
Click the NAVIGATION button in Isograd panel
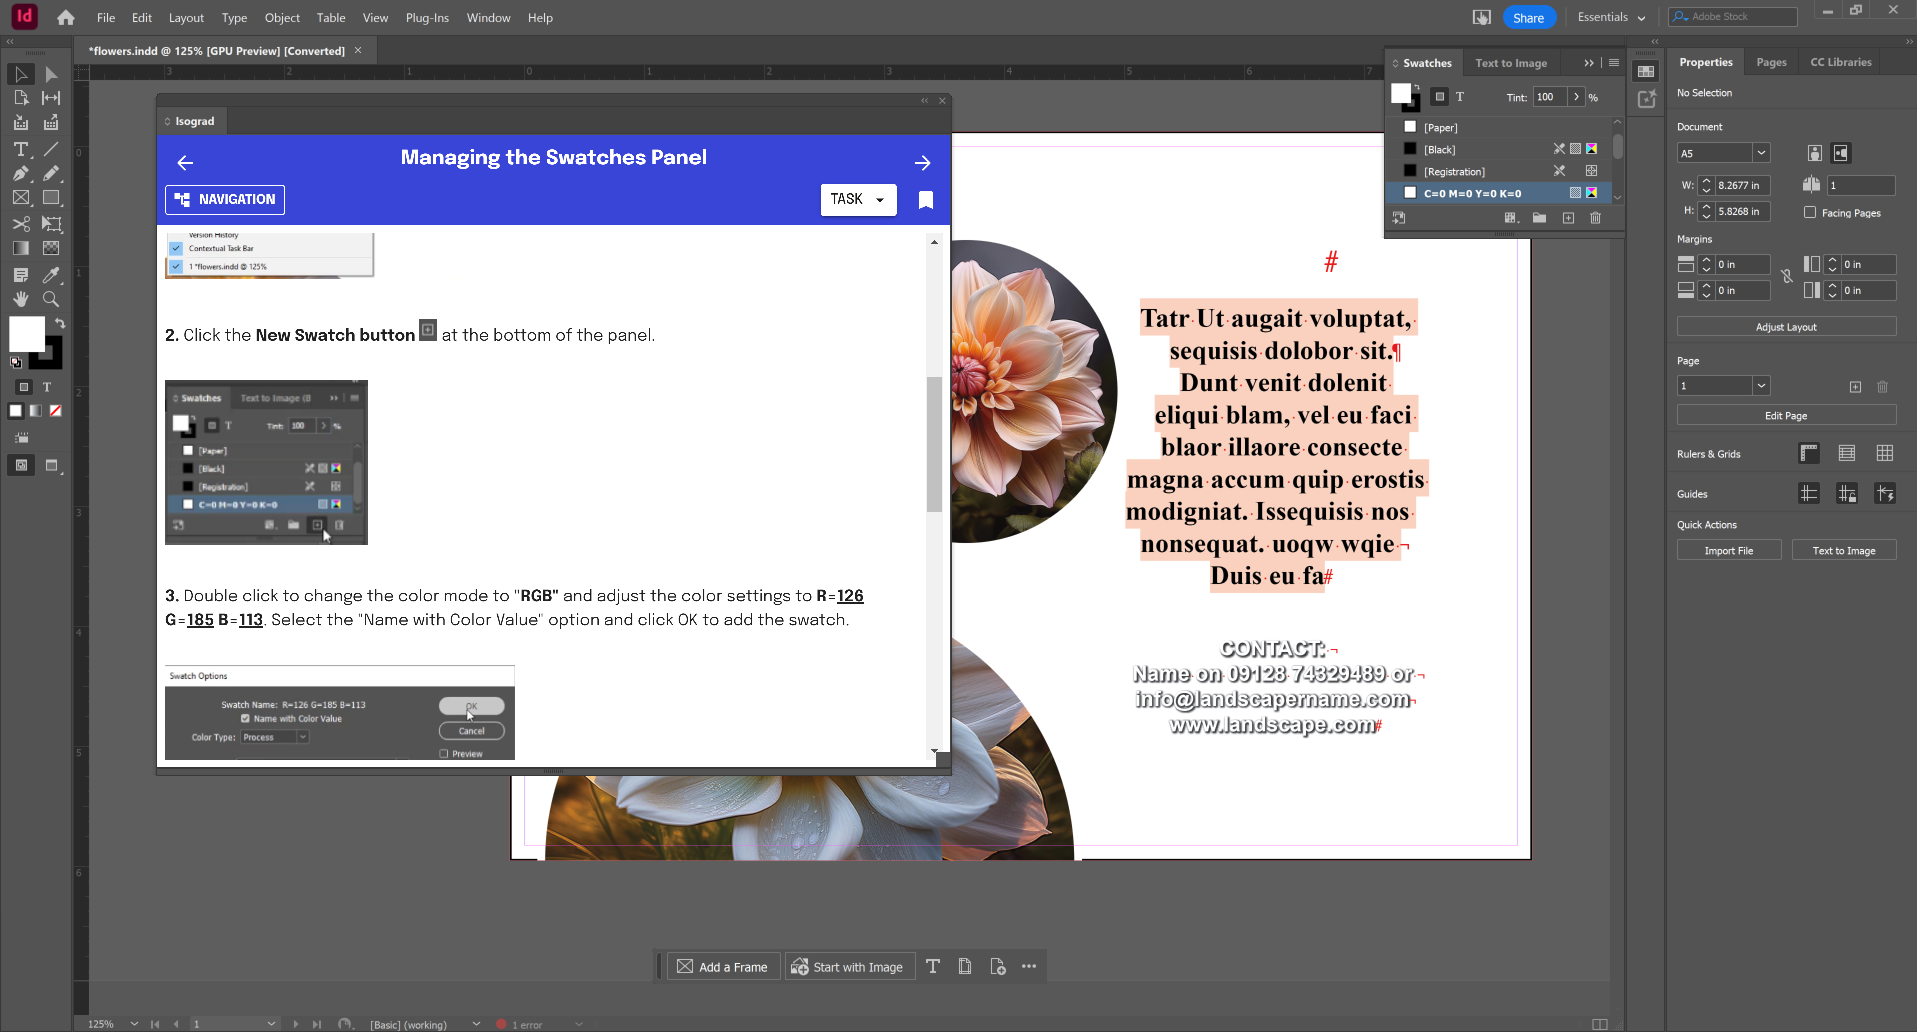(x=225, y=200)
